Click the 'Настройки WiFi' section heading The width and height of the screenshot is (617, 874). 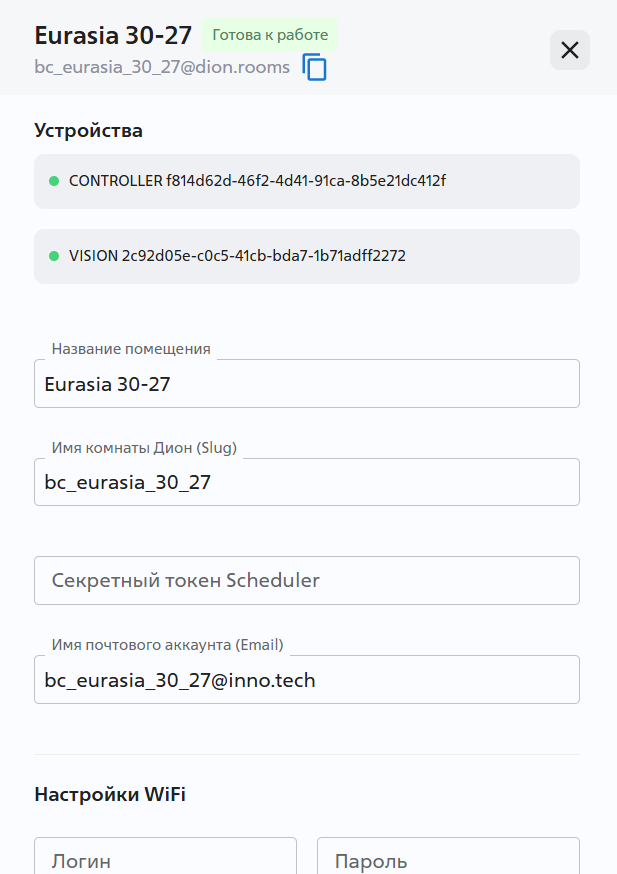click(110, 795)
